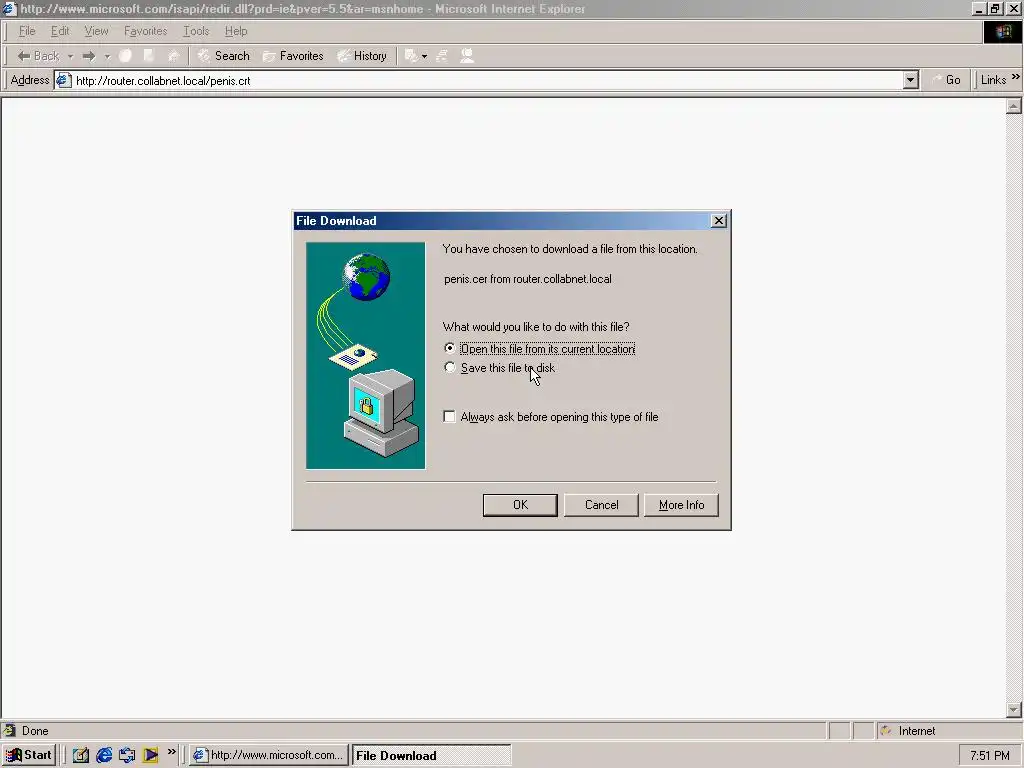Open the Favorites menu
This screenshot has width=1024, height=768.
pyautogui.click(x=146, y=31)
